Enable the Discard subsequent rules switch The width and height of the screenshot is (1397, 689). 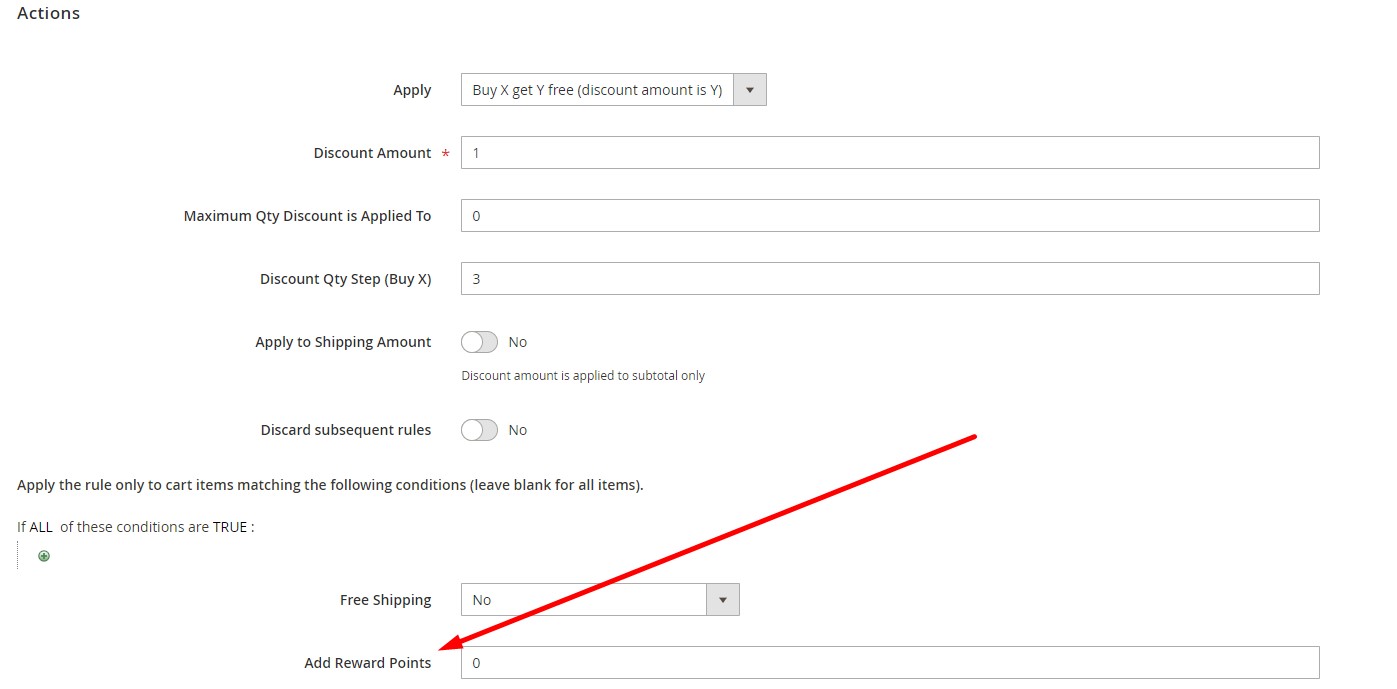(479, 430)
